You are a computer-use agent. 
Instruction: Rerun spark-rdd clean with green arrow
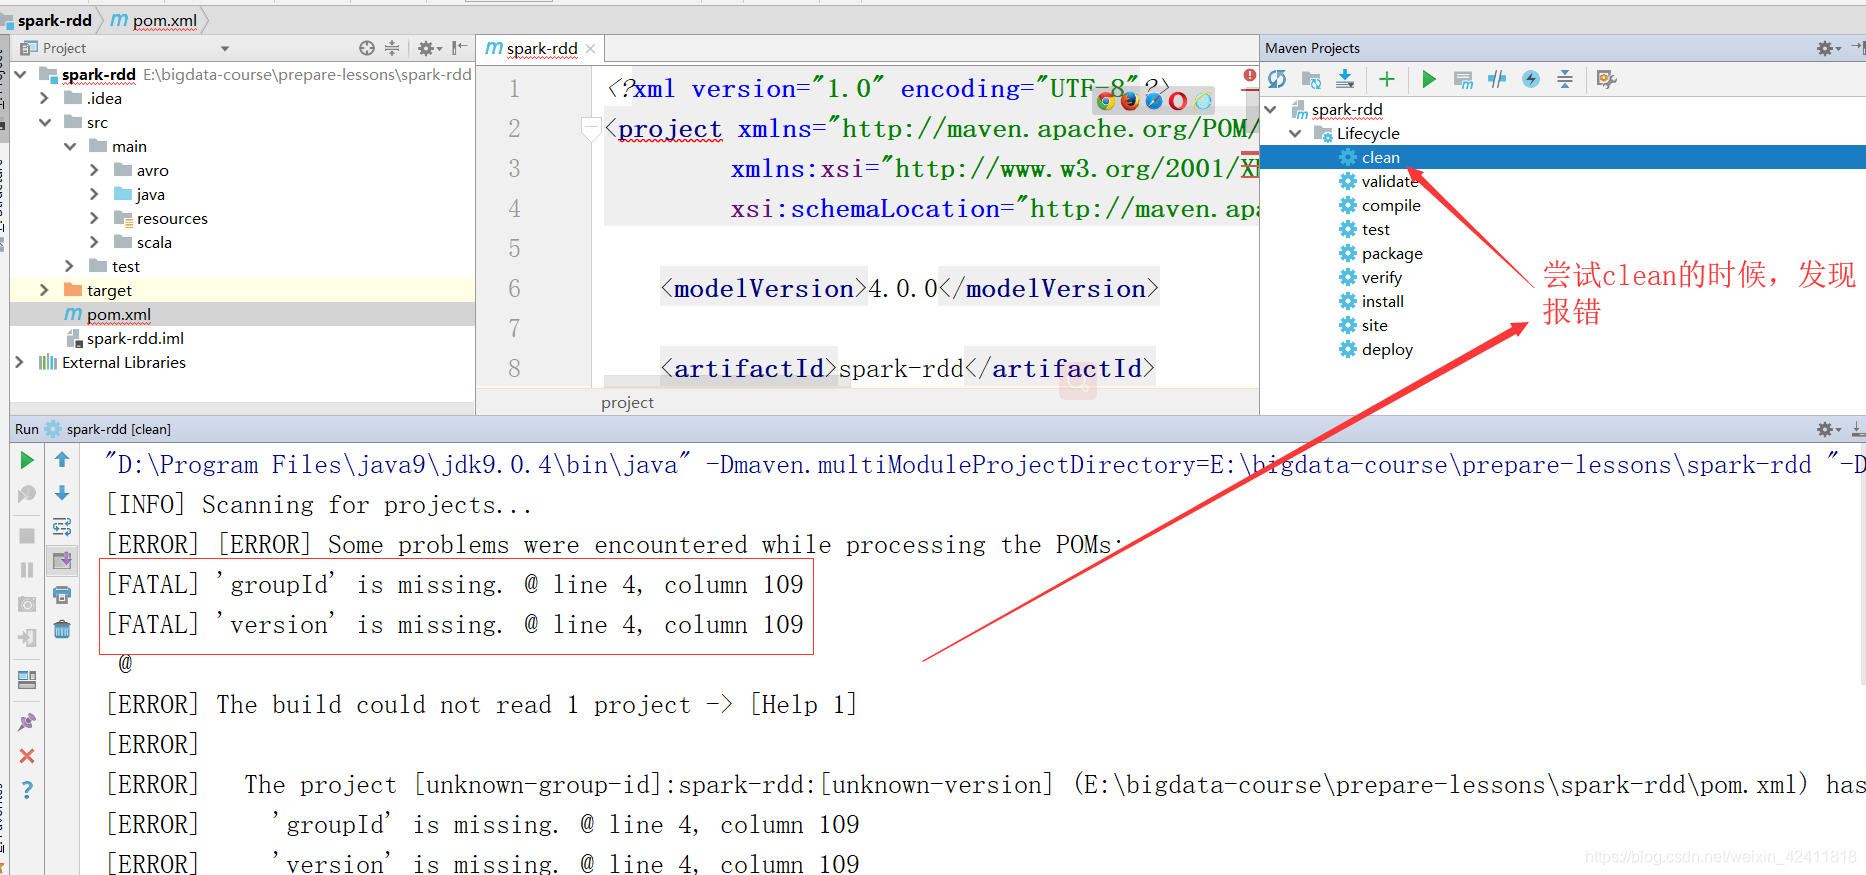(27, 460)
